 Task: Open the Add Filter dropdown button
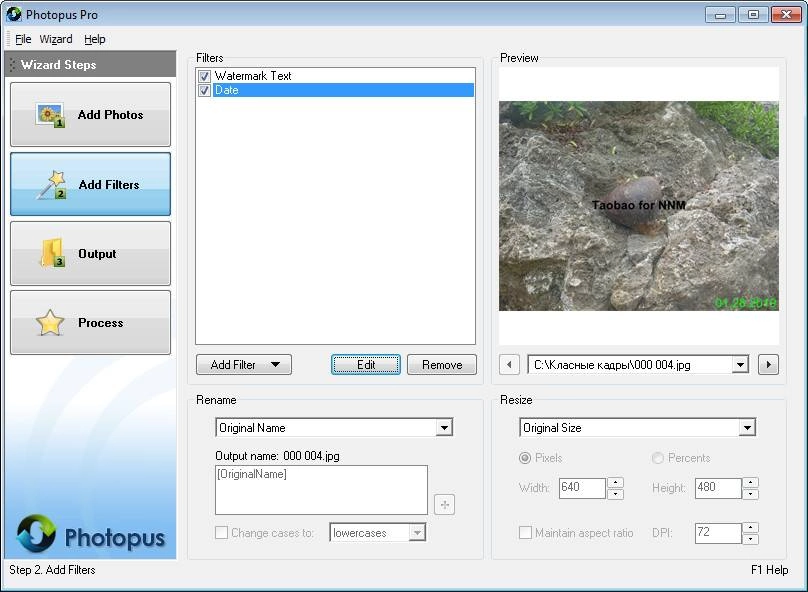[x=244, y=365]
